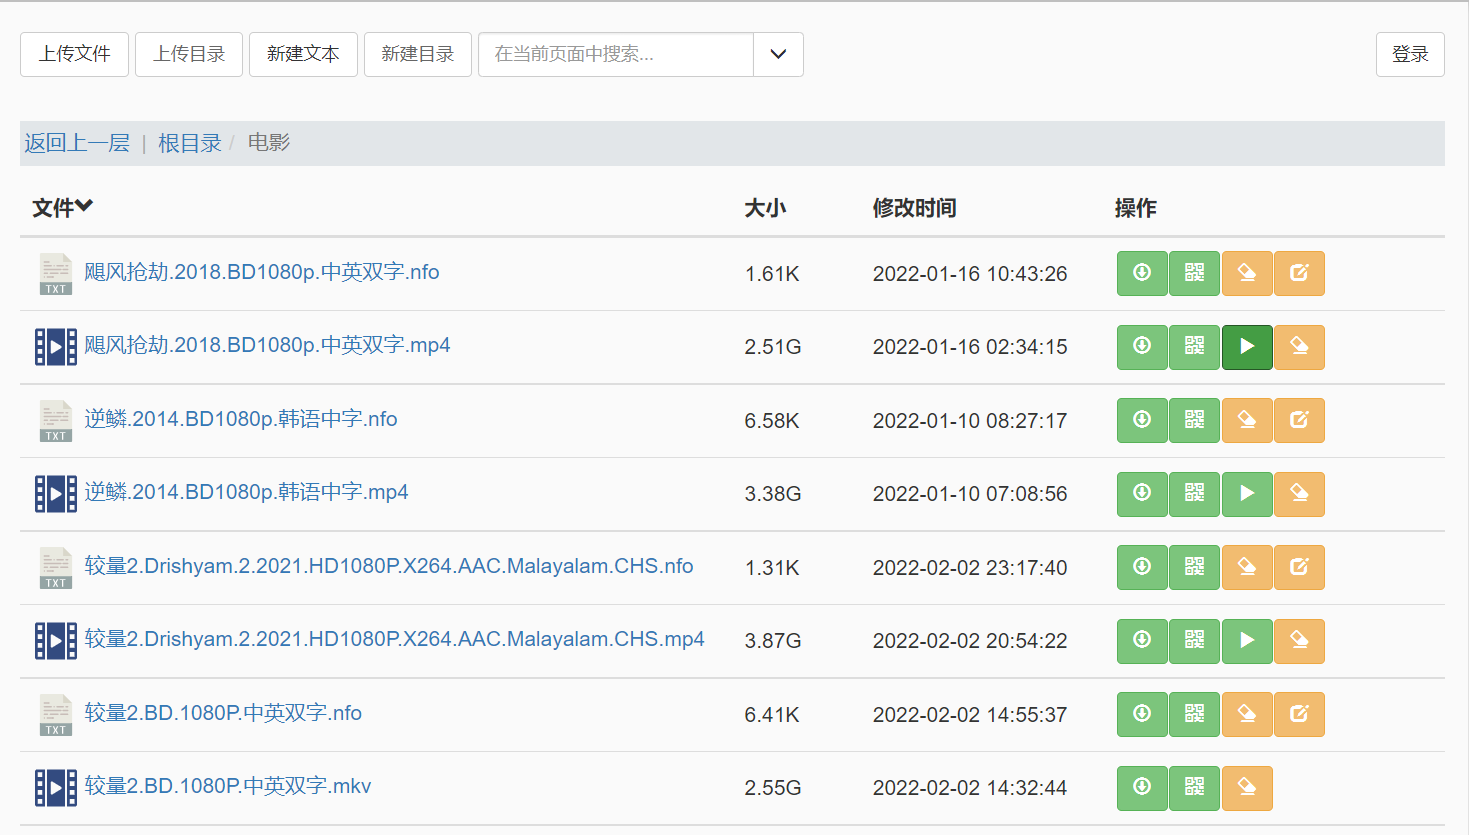The width and height of the screenshot is (1469, 835).
Task: Open 逆鳞.2014.BD1080p.韩语中字.nfo link
Action: [241, 419]
